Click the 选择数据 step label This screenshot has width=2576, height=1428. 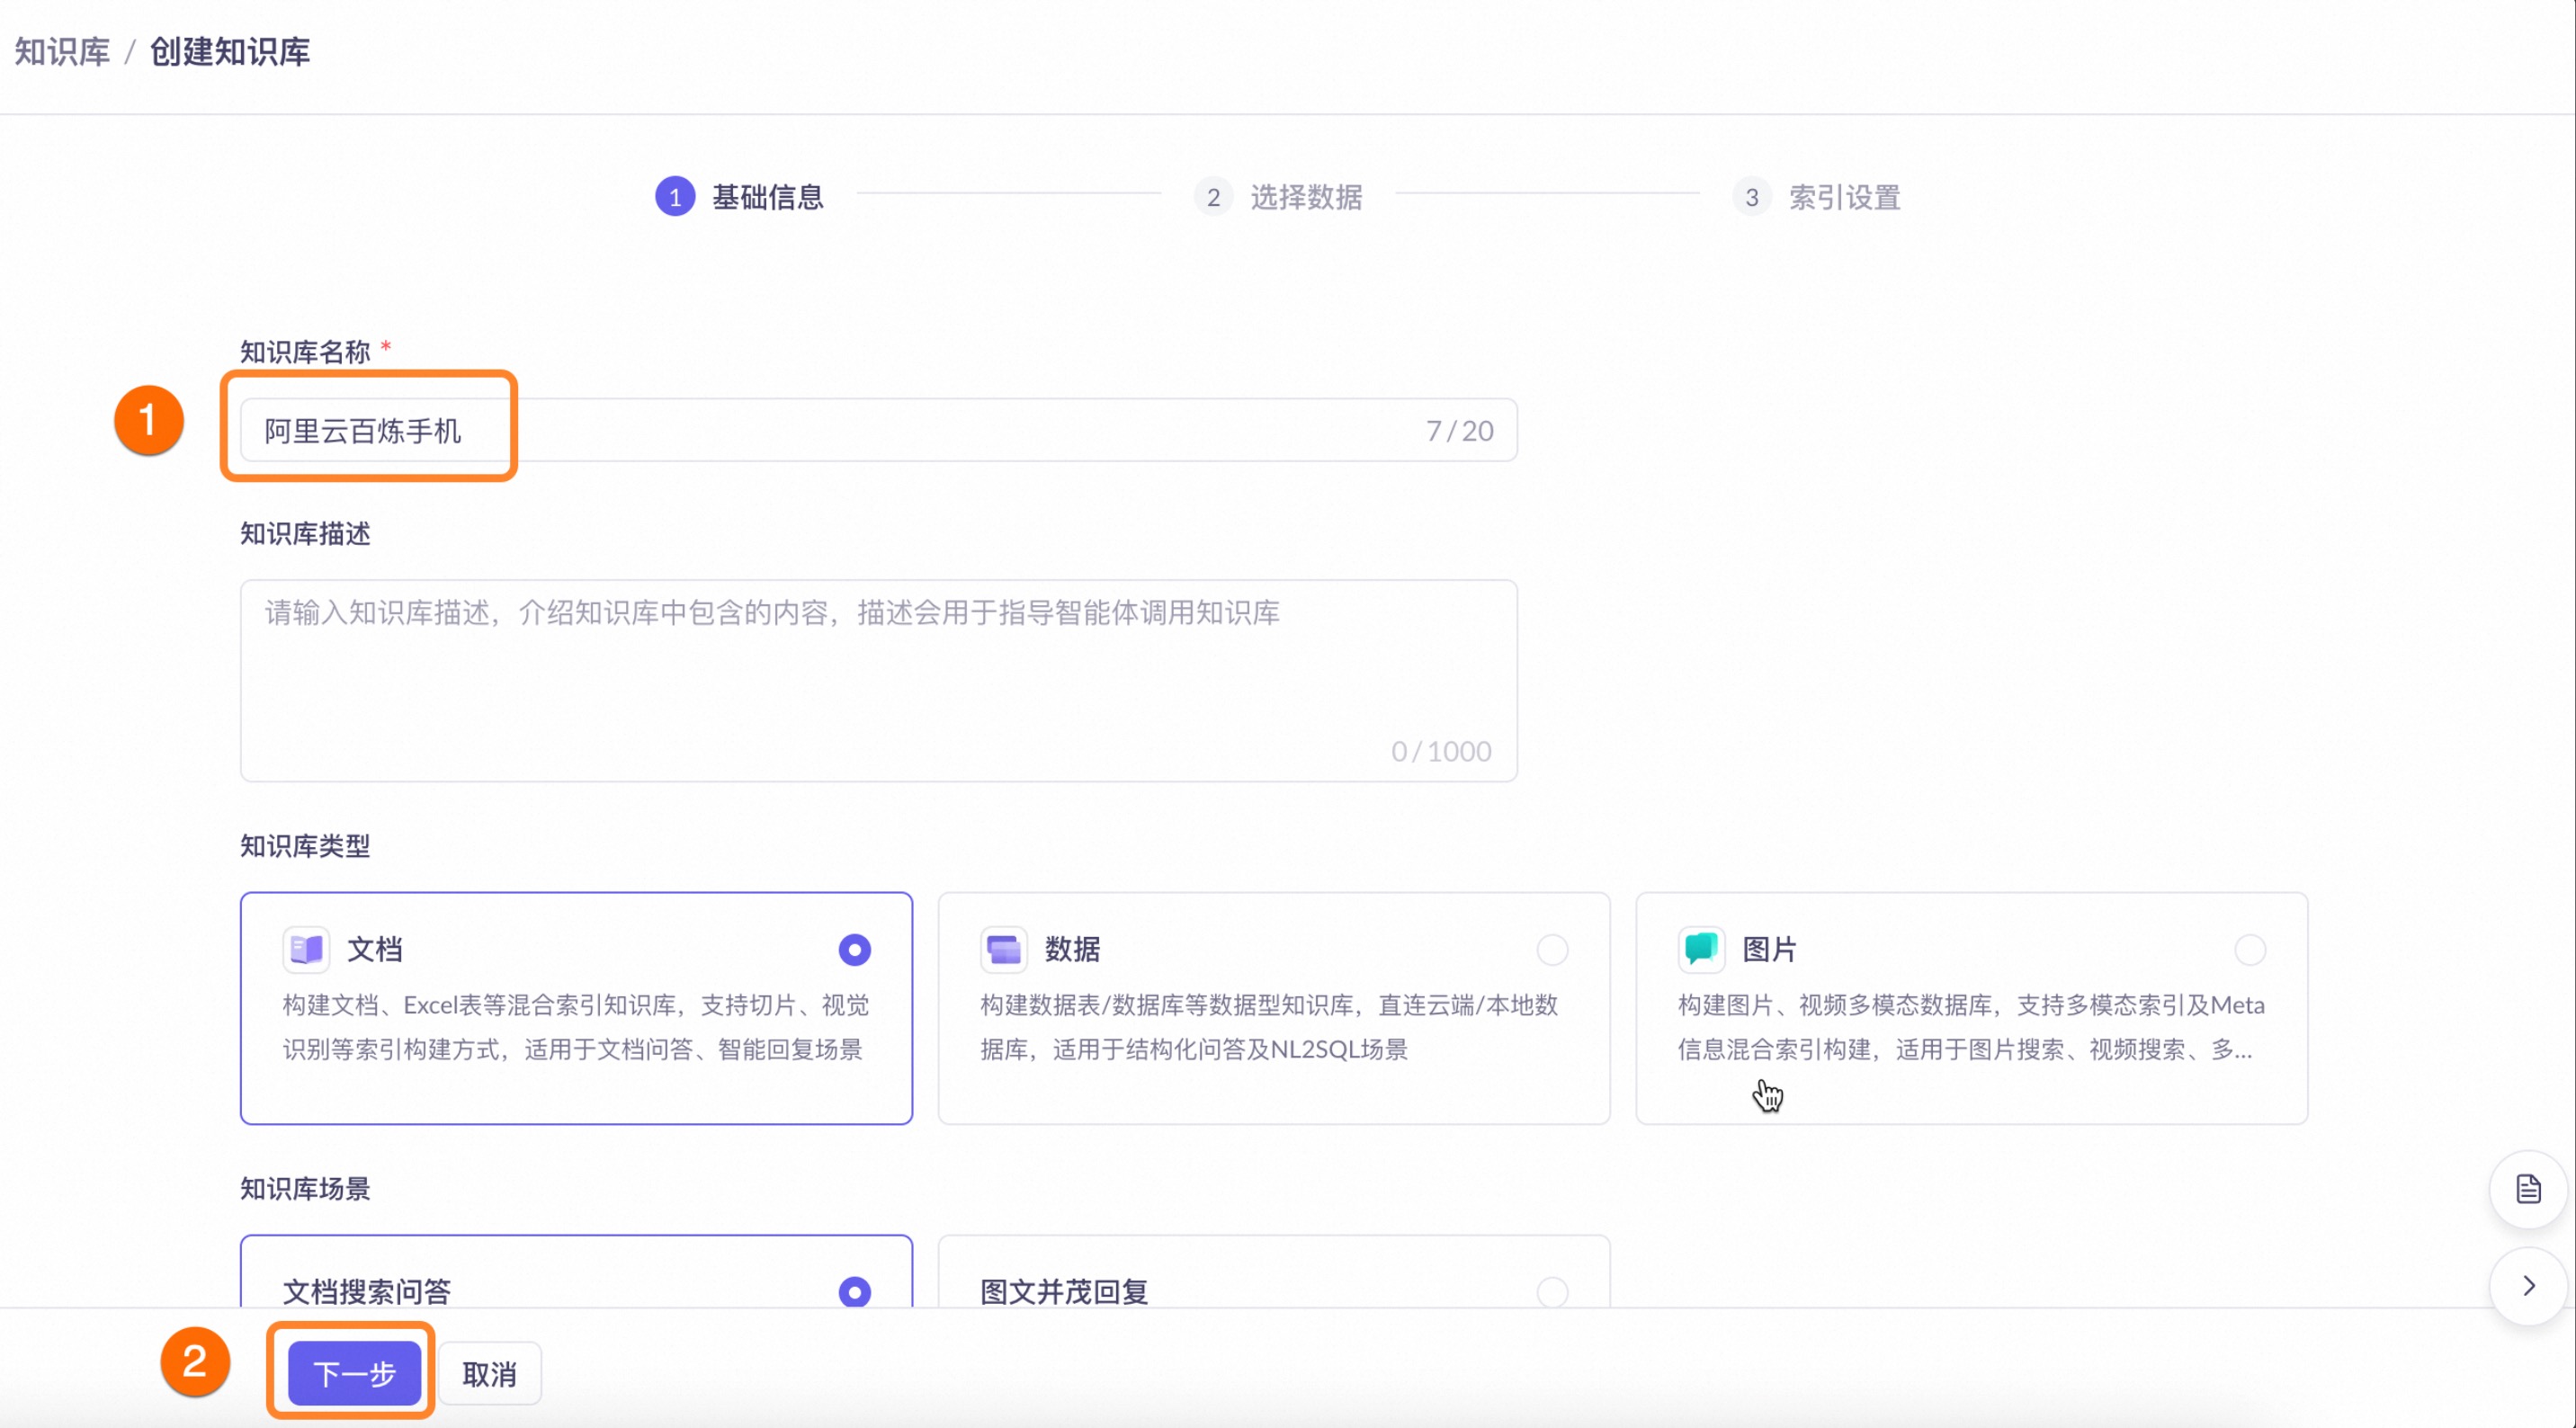click(x=1306, y=197)
